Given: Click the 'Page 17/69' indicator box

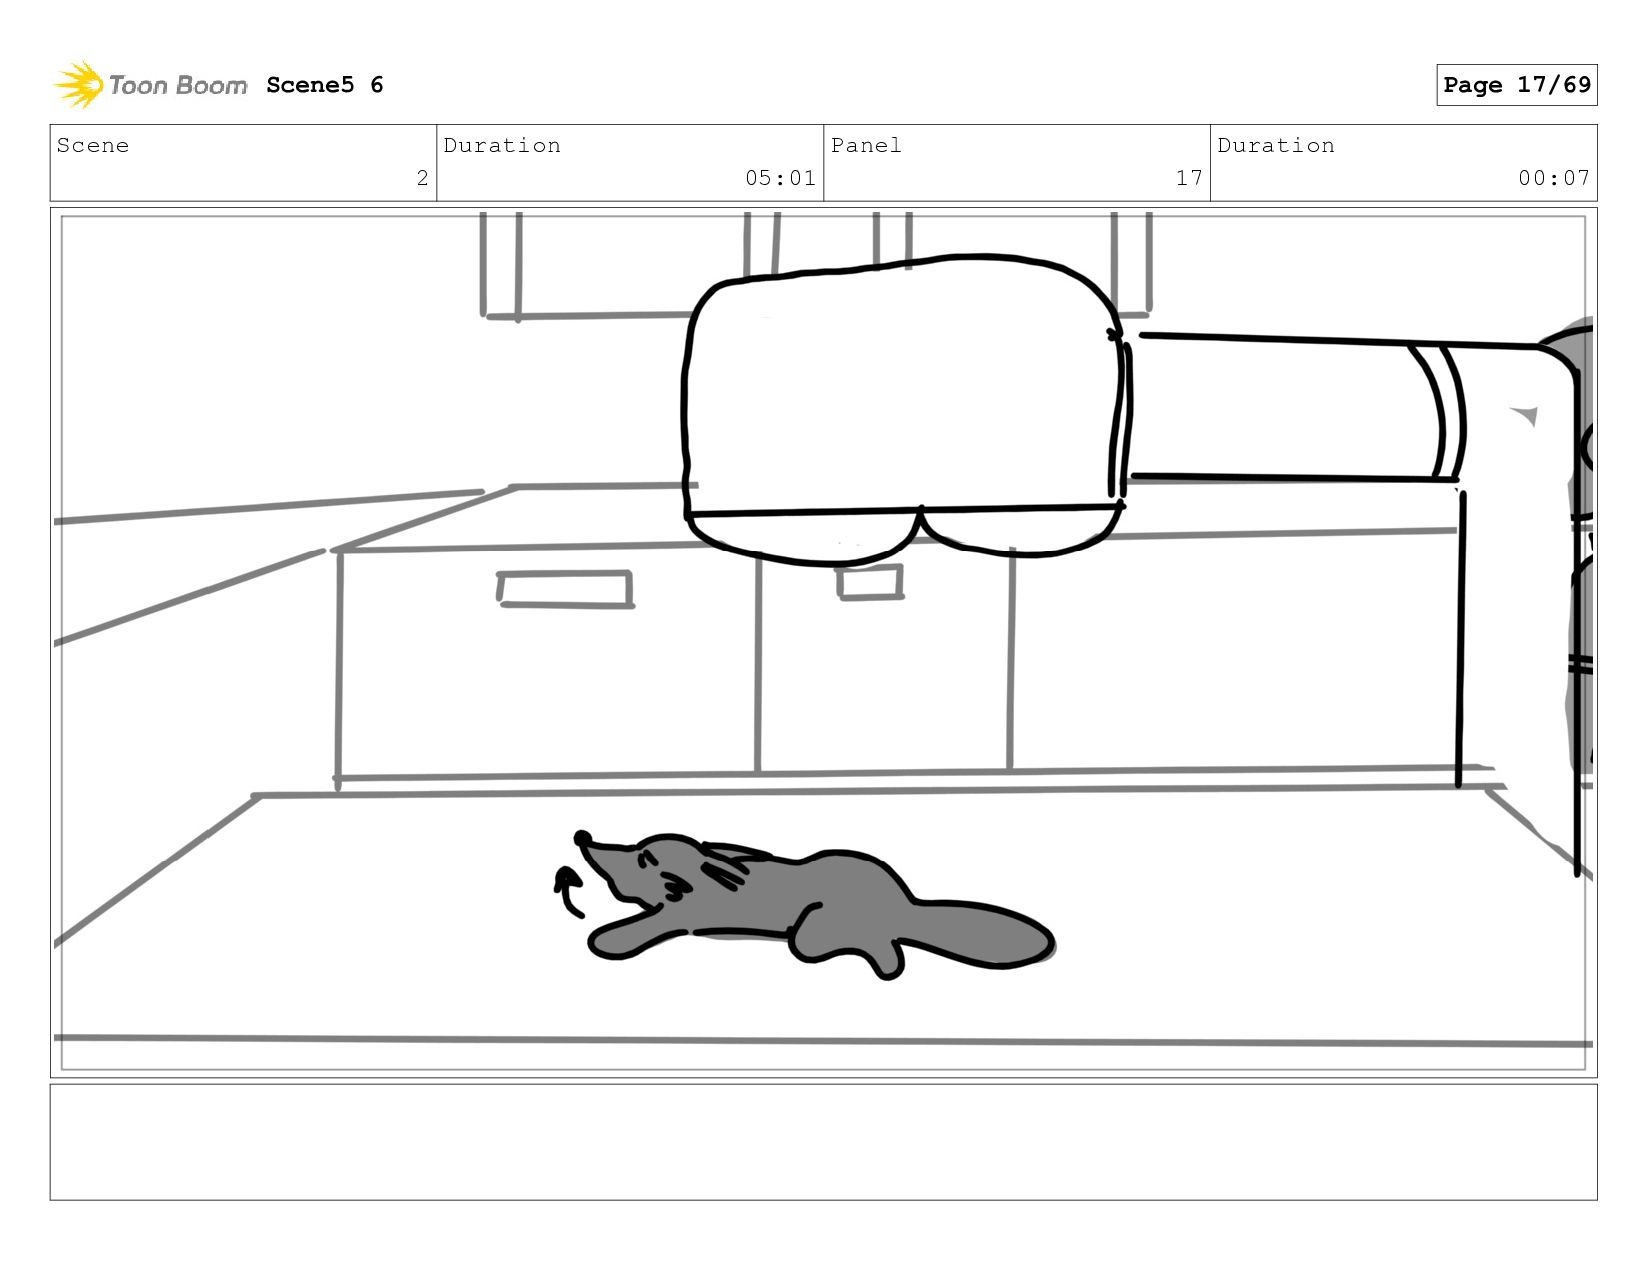Looking at the screenshot, I should [x=1516, y=85].
